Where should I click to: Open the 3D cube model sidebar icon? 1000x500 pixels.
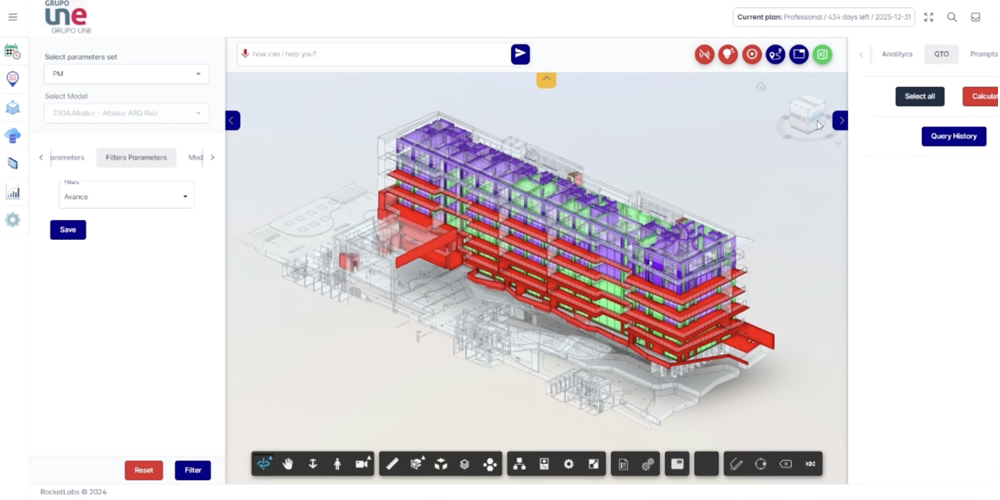[13, 107]
